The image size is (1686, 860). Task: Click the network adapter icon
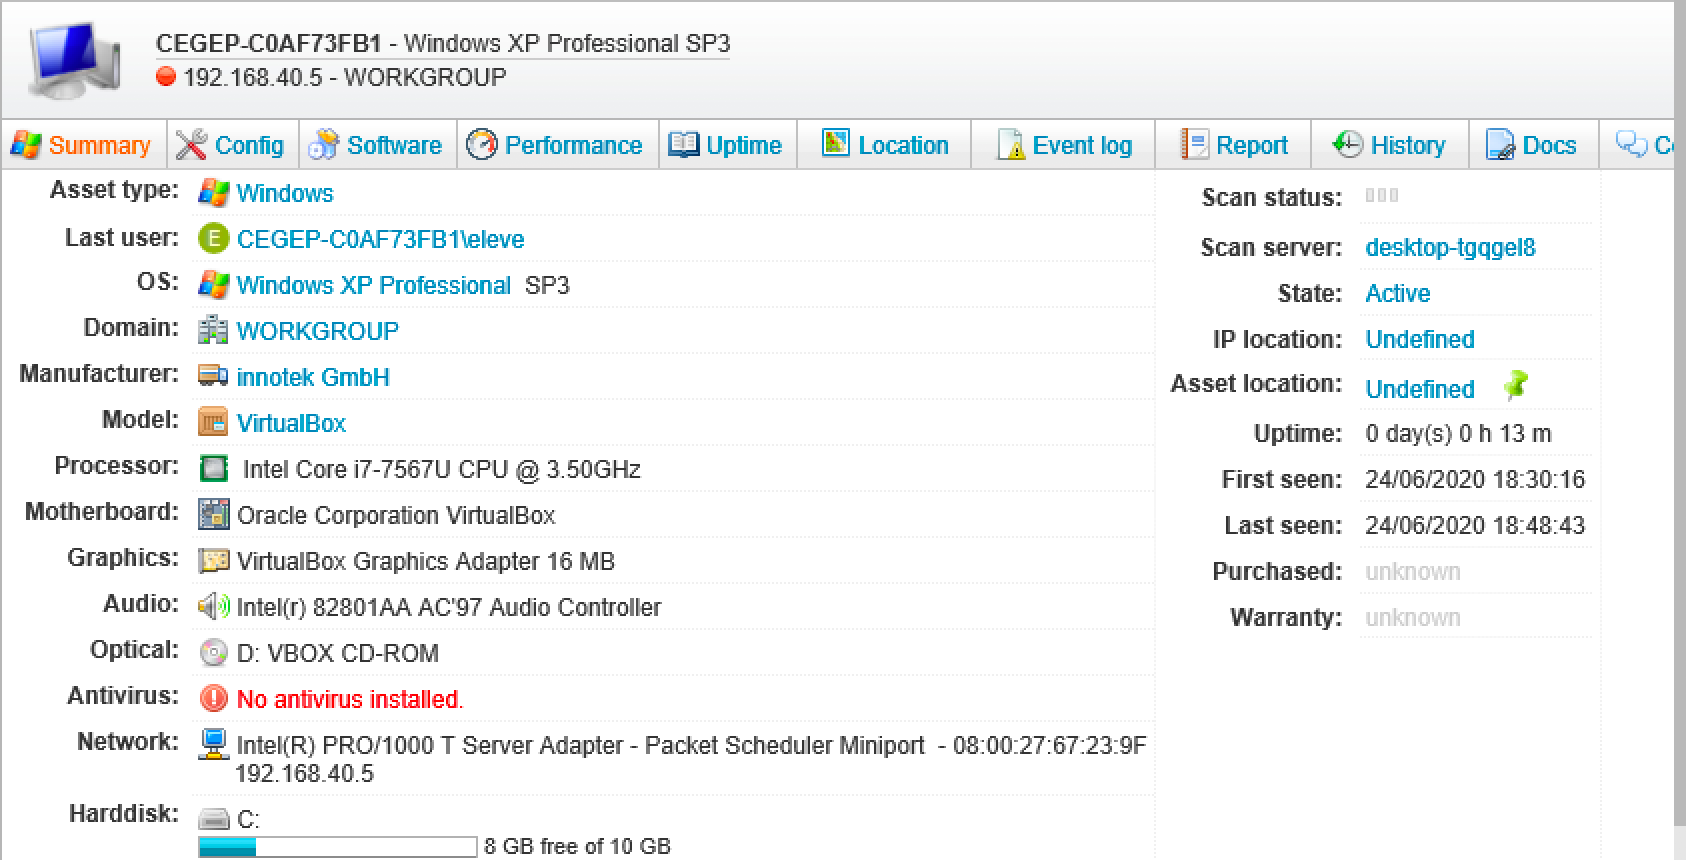tap(213, 745)
